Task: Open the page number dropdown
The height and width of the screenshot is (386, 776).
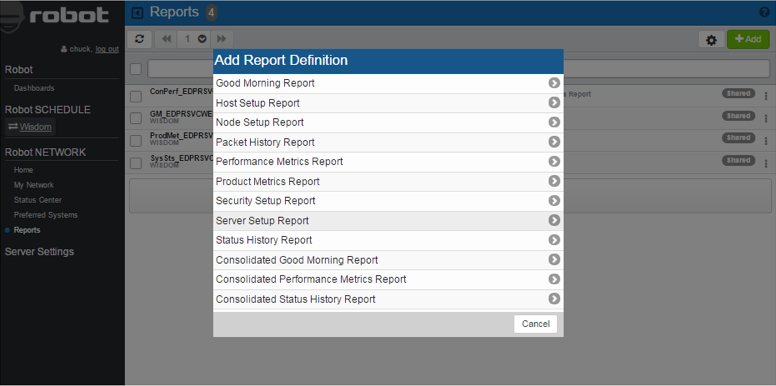Action: click(194, 39)
